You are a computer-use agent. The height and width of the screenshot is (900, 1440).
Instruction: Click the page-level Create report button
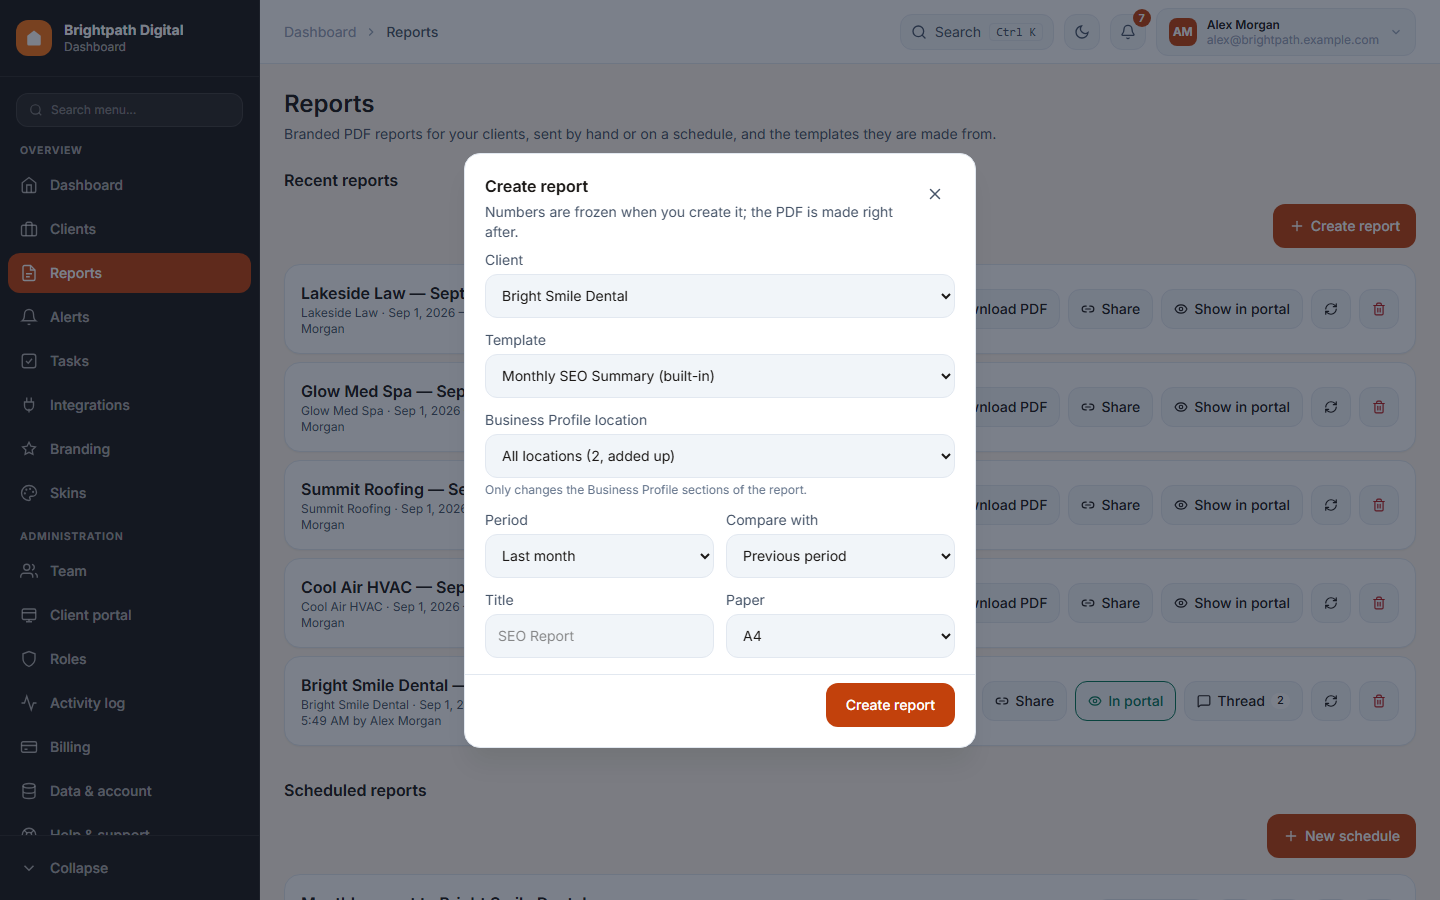pyautogui.click(x=1344, y=226)
